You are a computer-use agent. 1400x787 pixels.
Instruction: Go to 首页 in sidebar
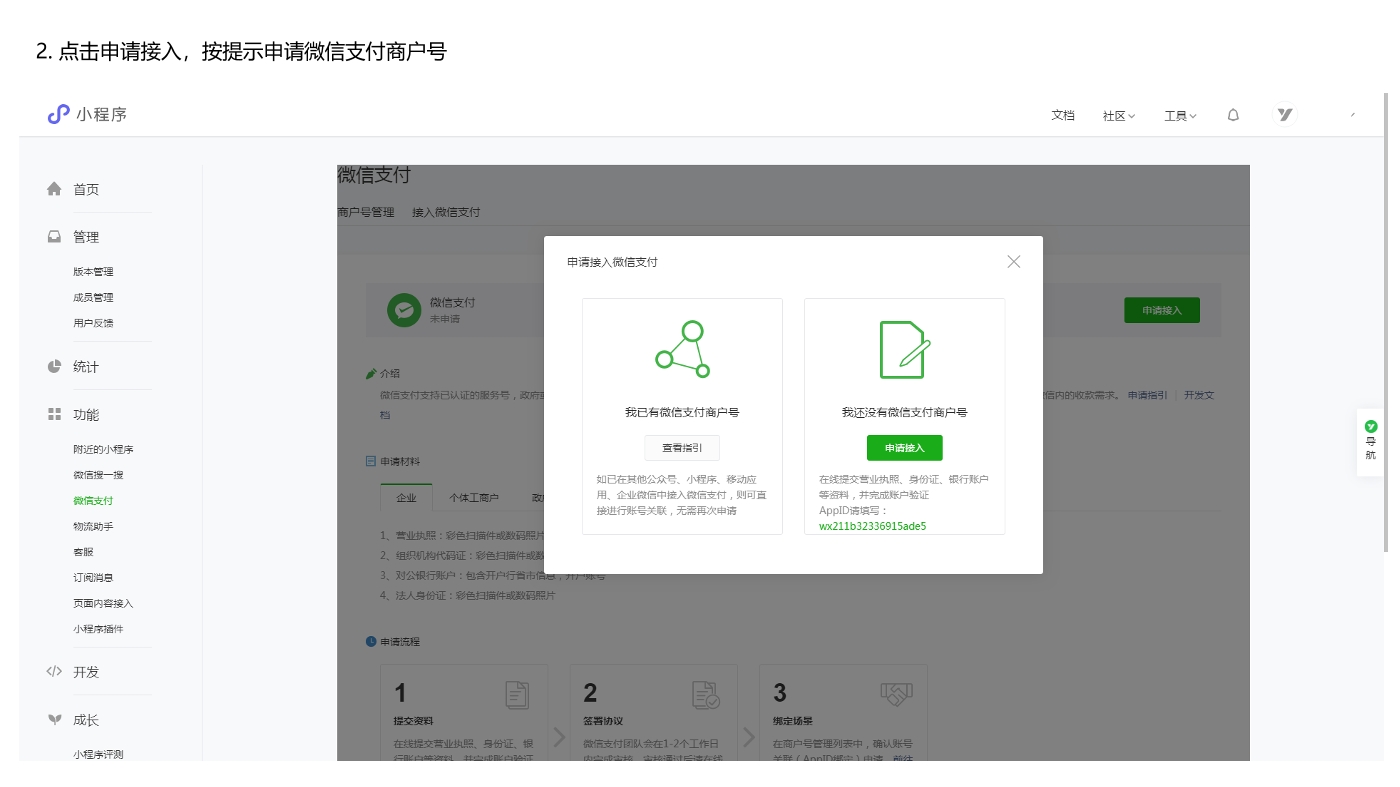(86, 189)
